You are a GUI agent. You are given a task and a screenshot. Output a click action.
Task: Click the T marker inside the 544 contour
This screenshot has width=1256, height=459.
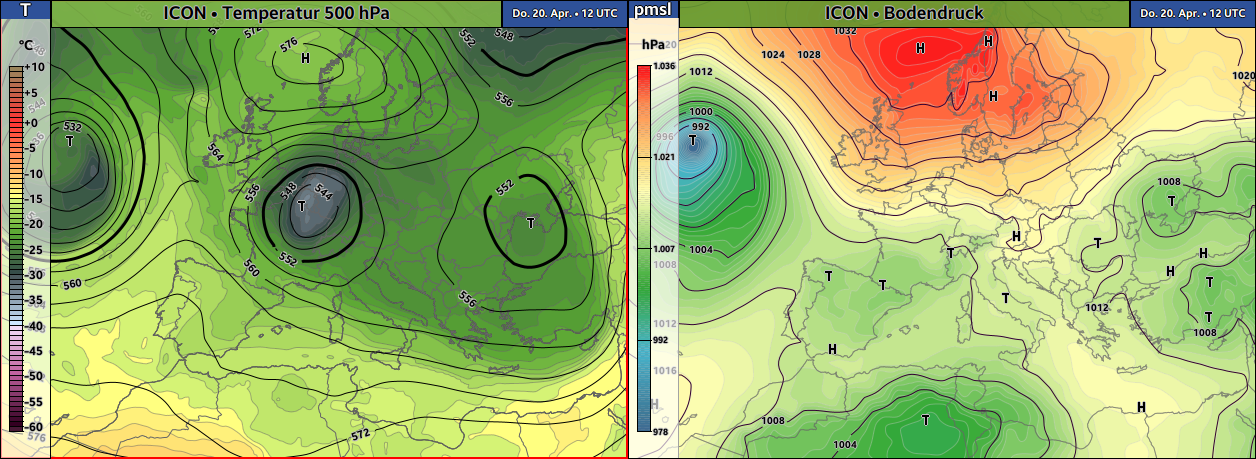tap(302, 205)
